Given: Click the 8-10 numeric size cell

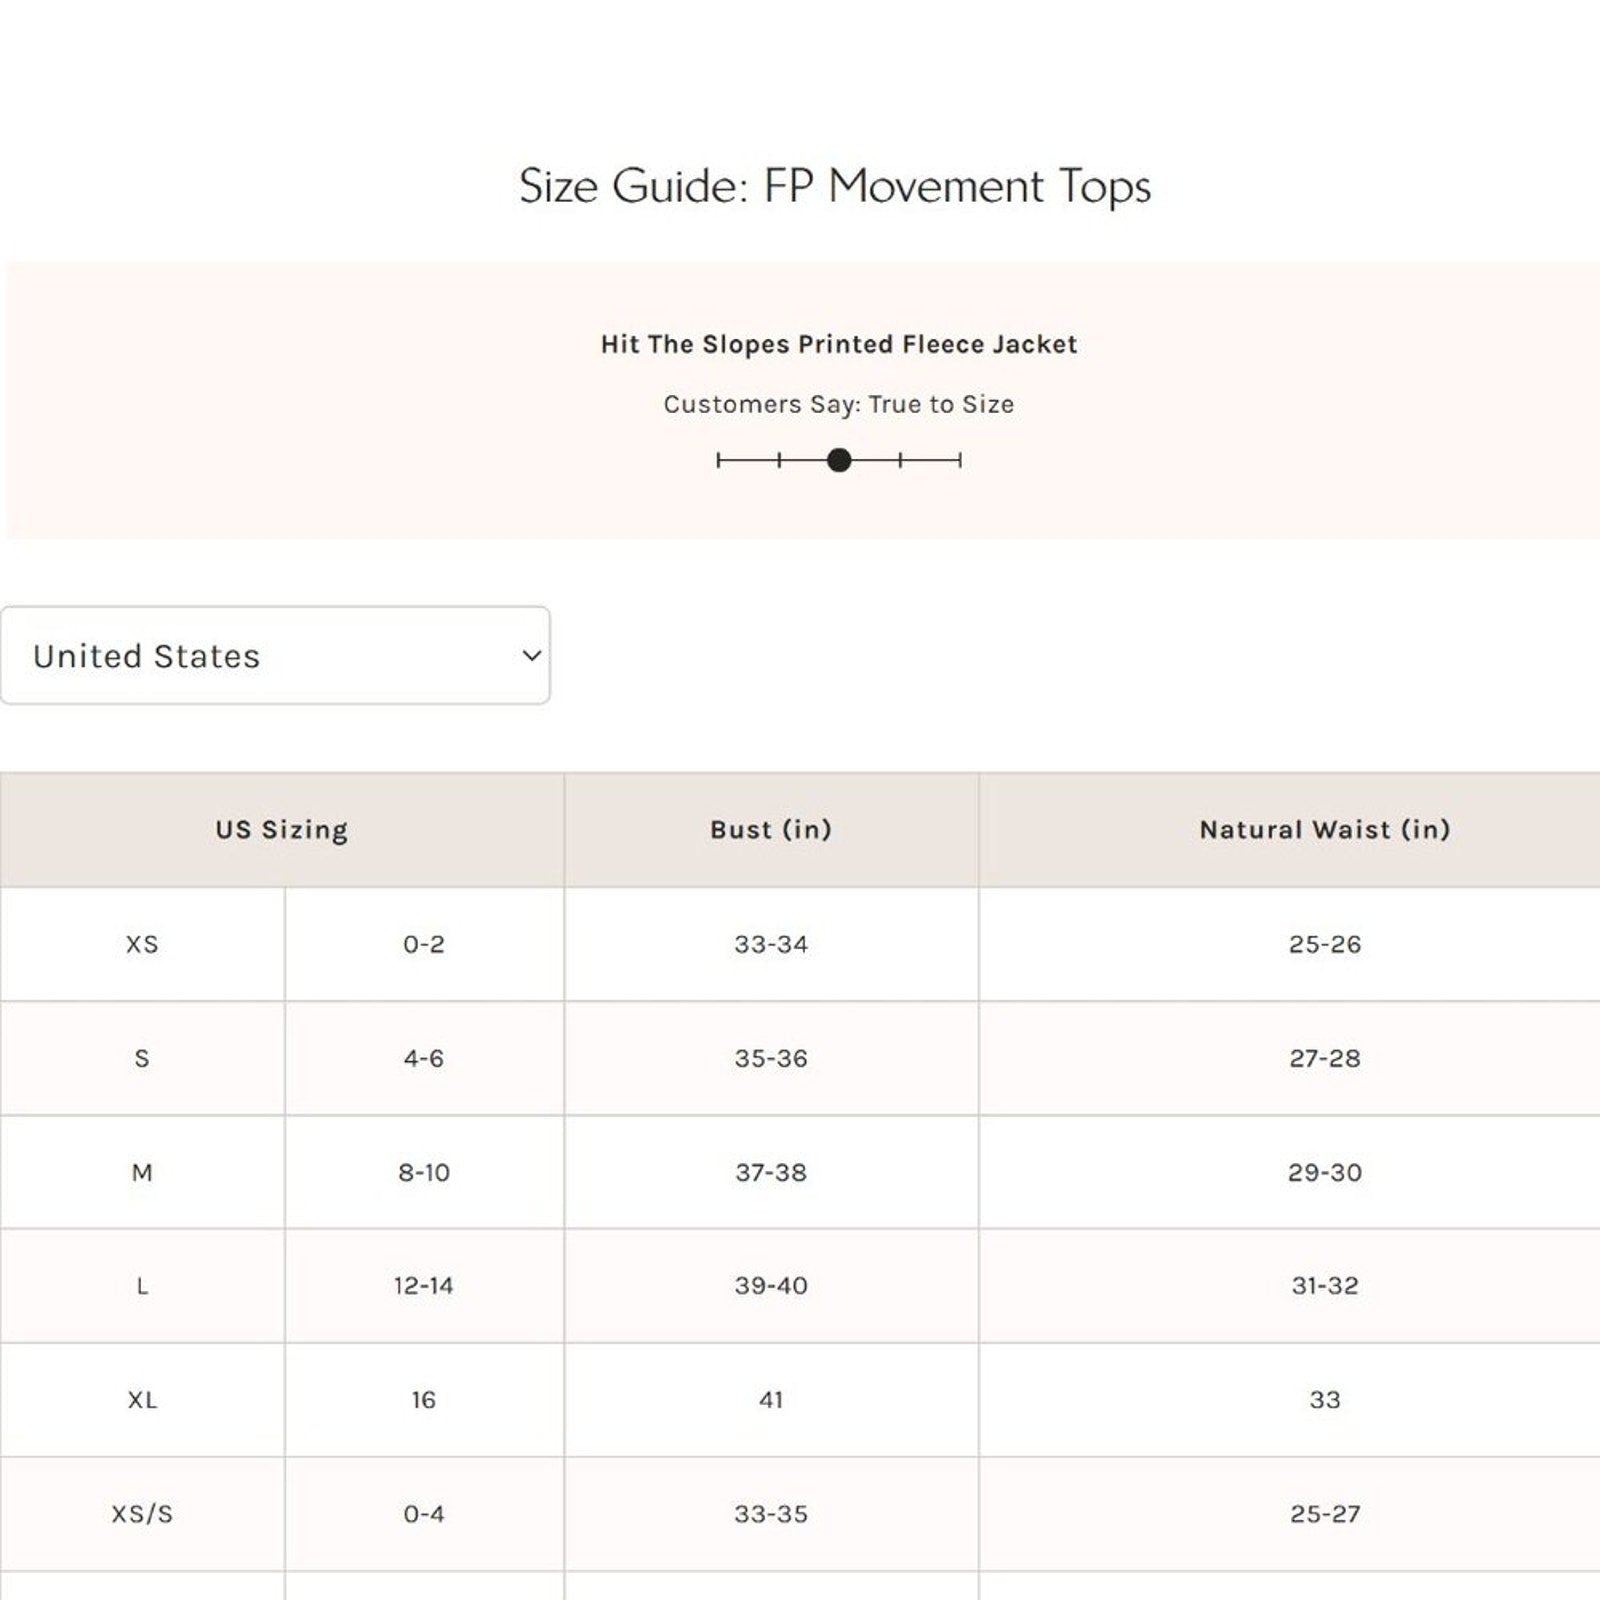Looking at the screenshot, I should click(x=424, y=1172).
